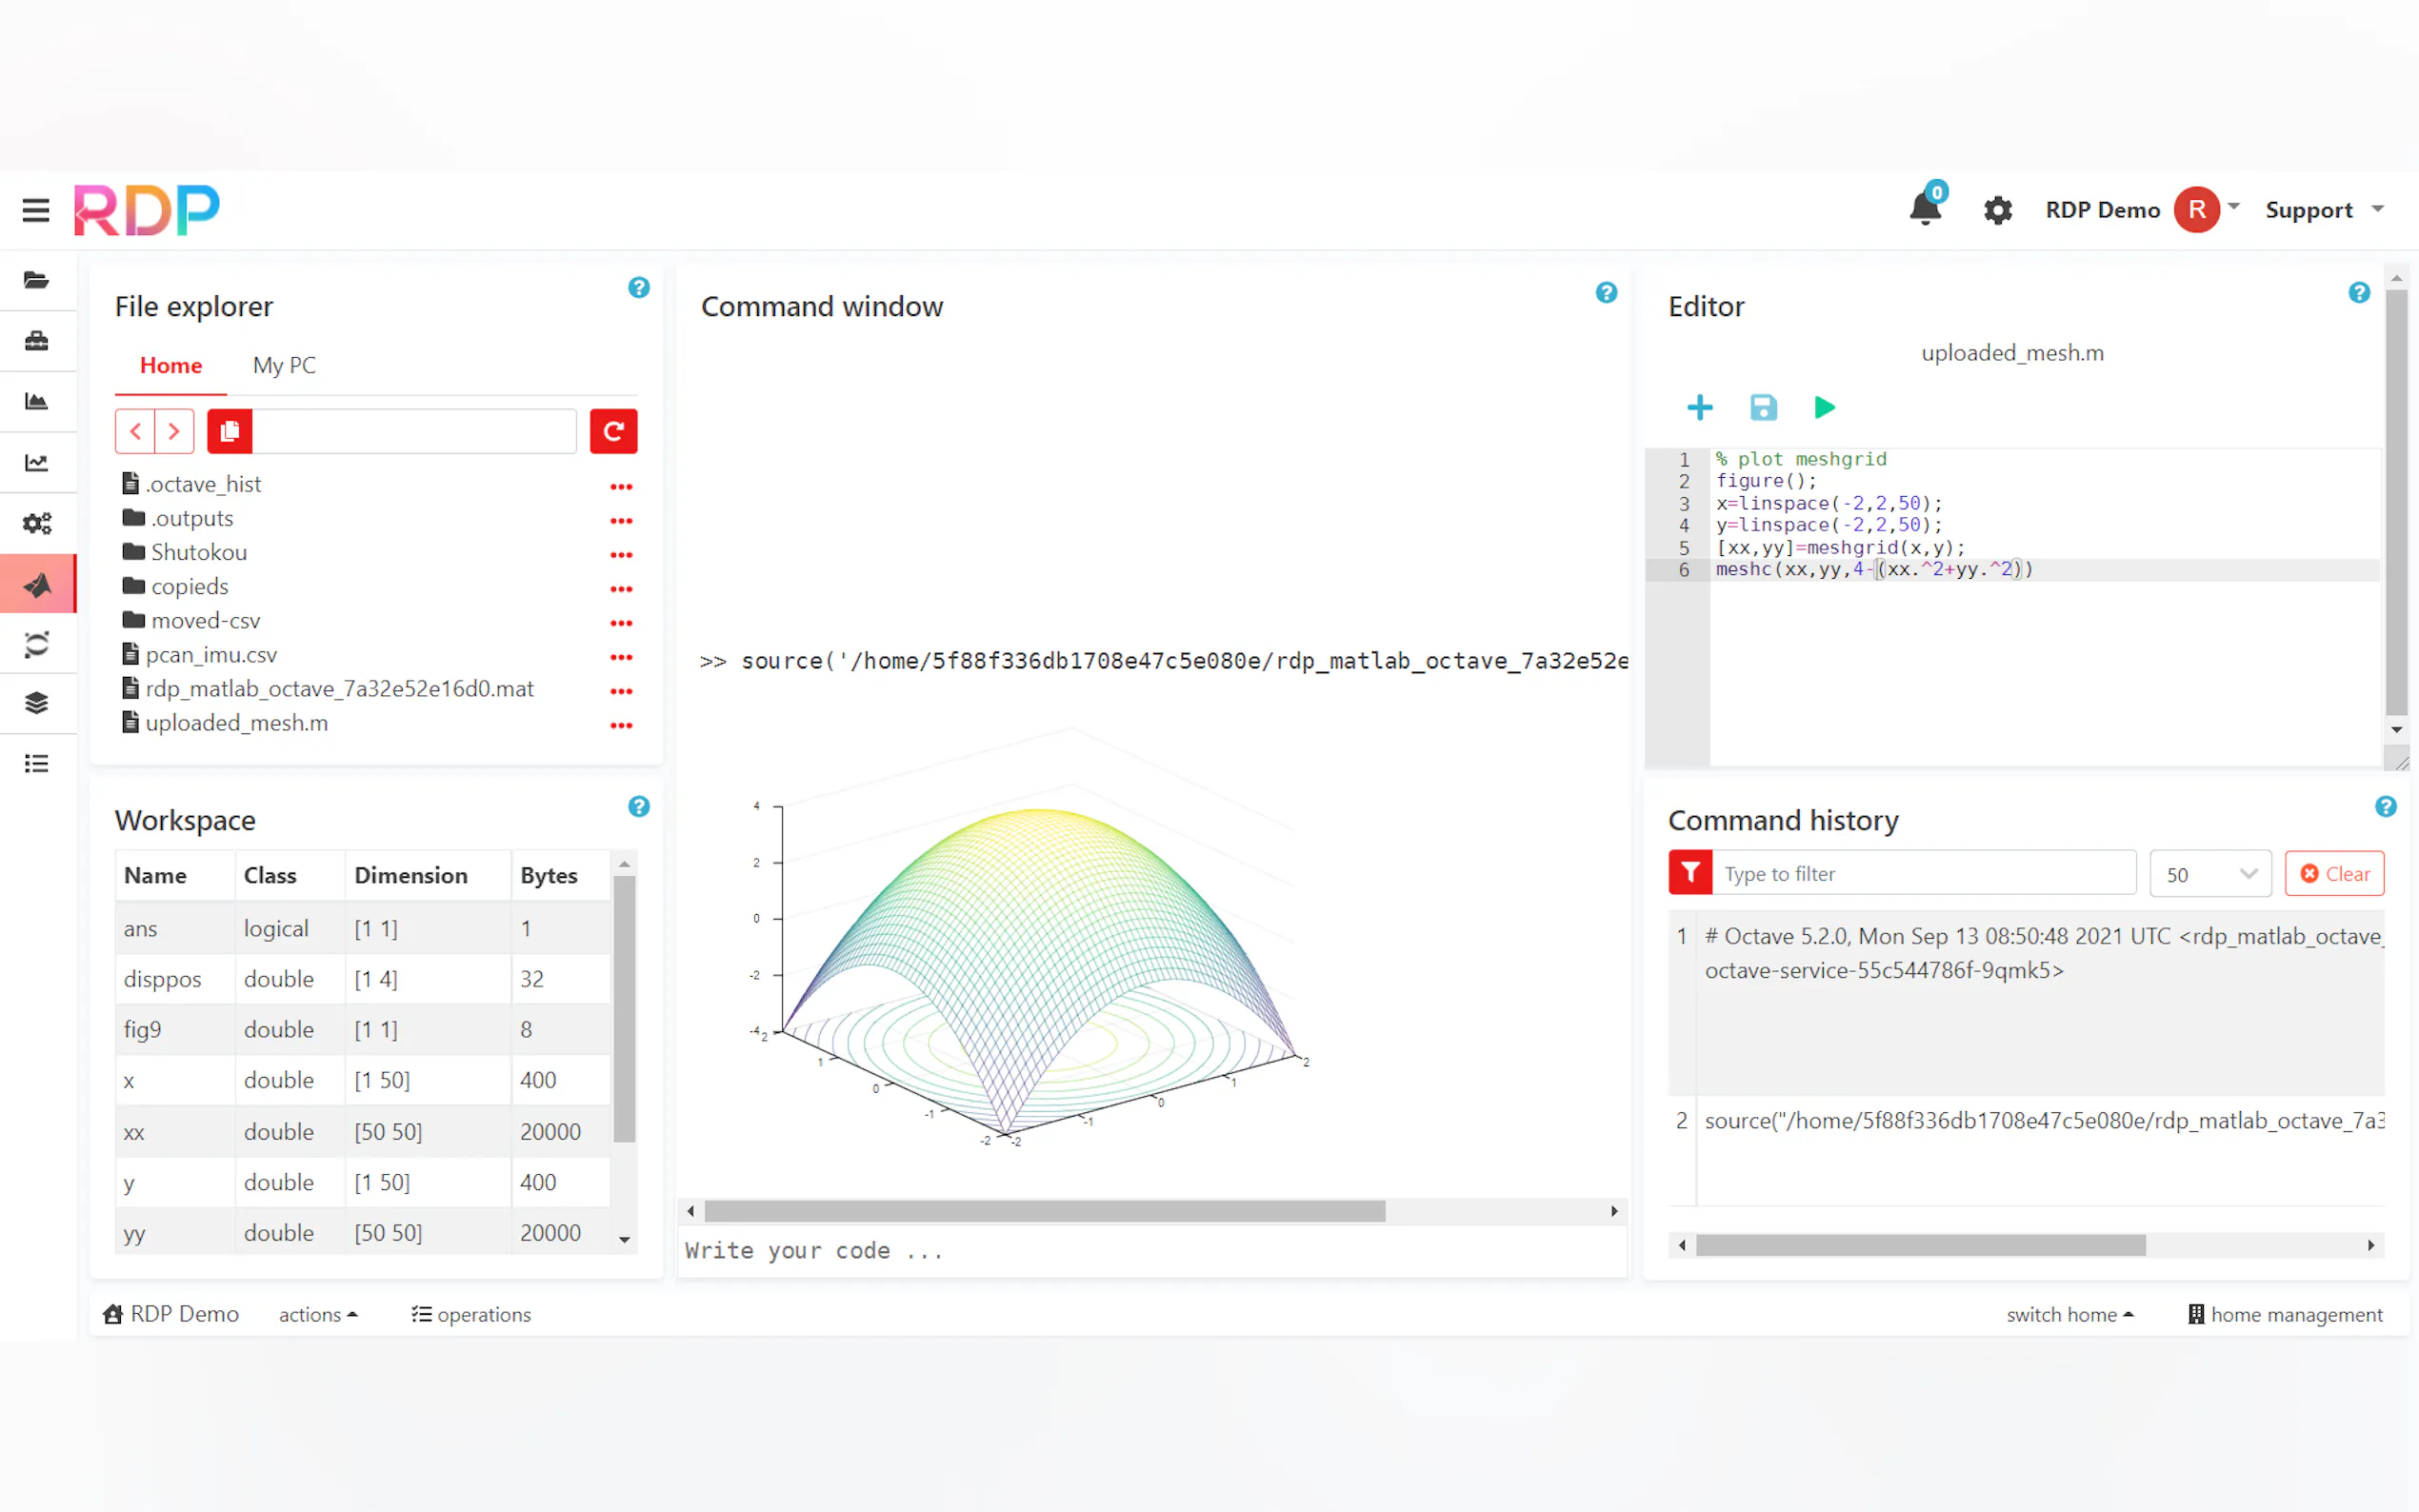Clear the command history
This screenshot has width=2419, height=1512.
[2333, 874]
